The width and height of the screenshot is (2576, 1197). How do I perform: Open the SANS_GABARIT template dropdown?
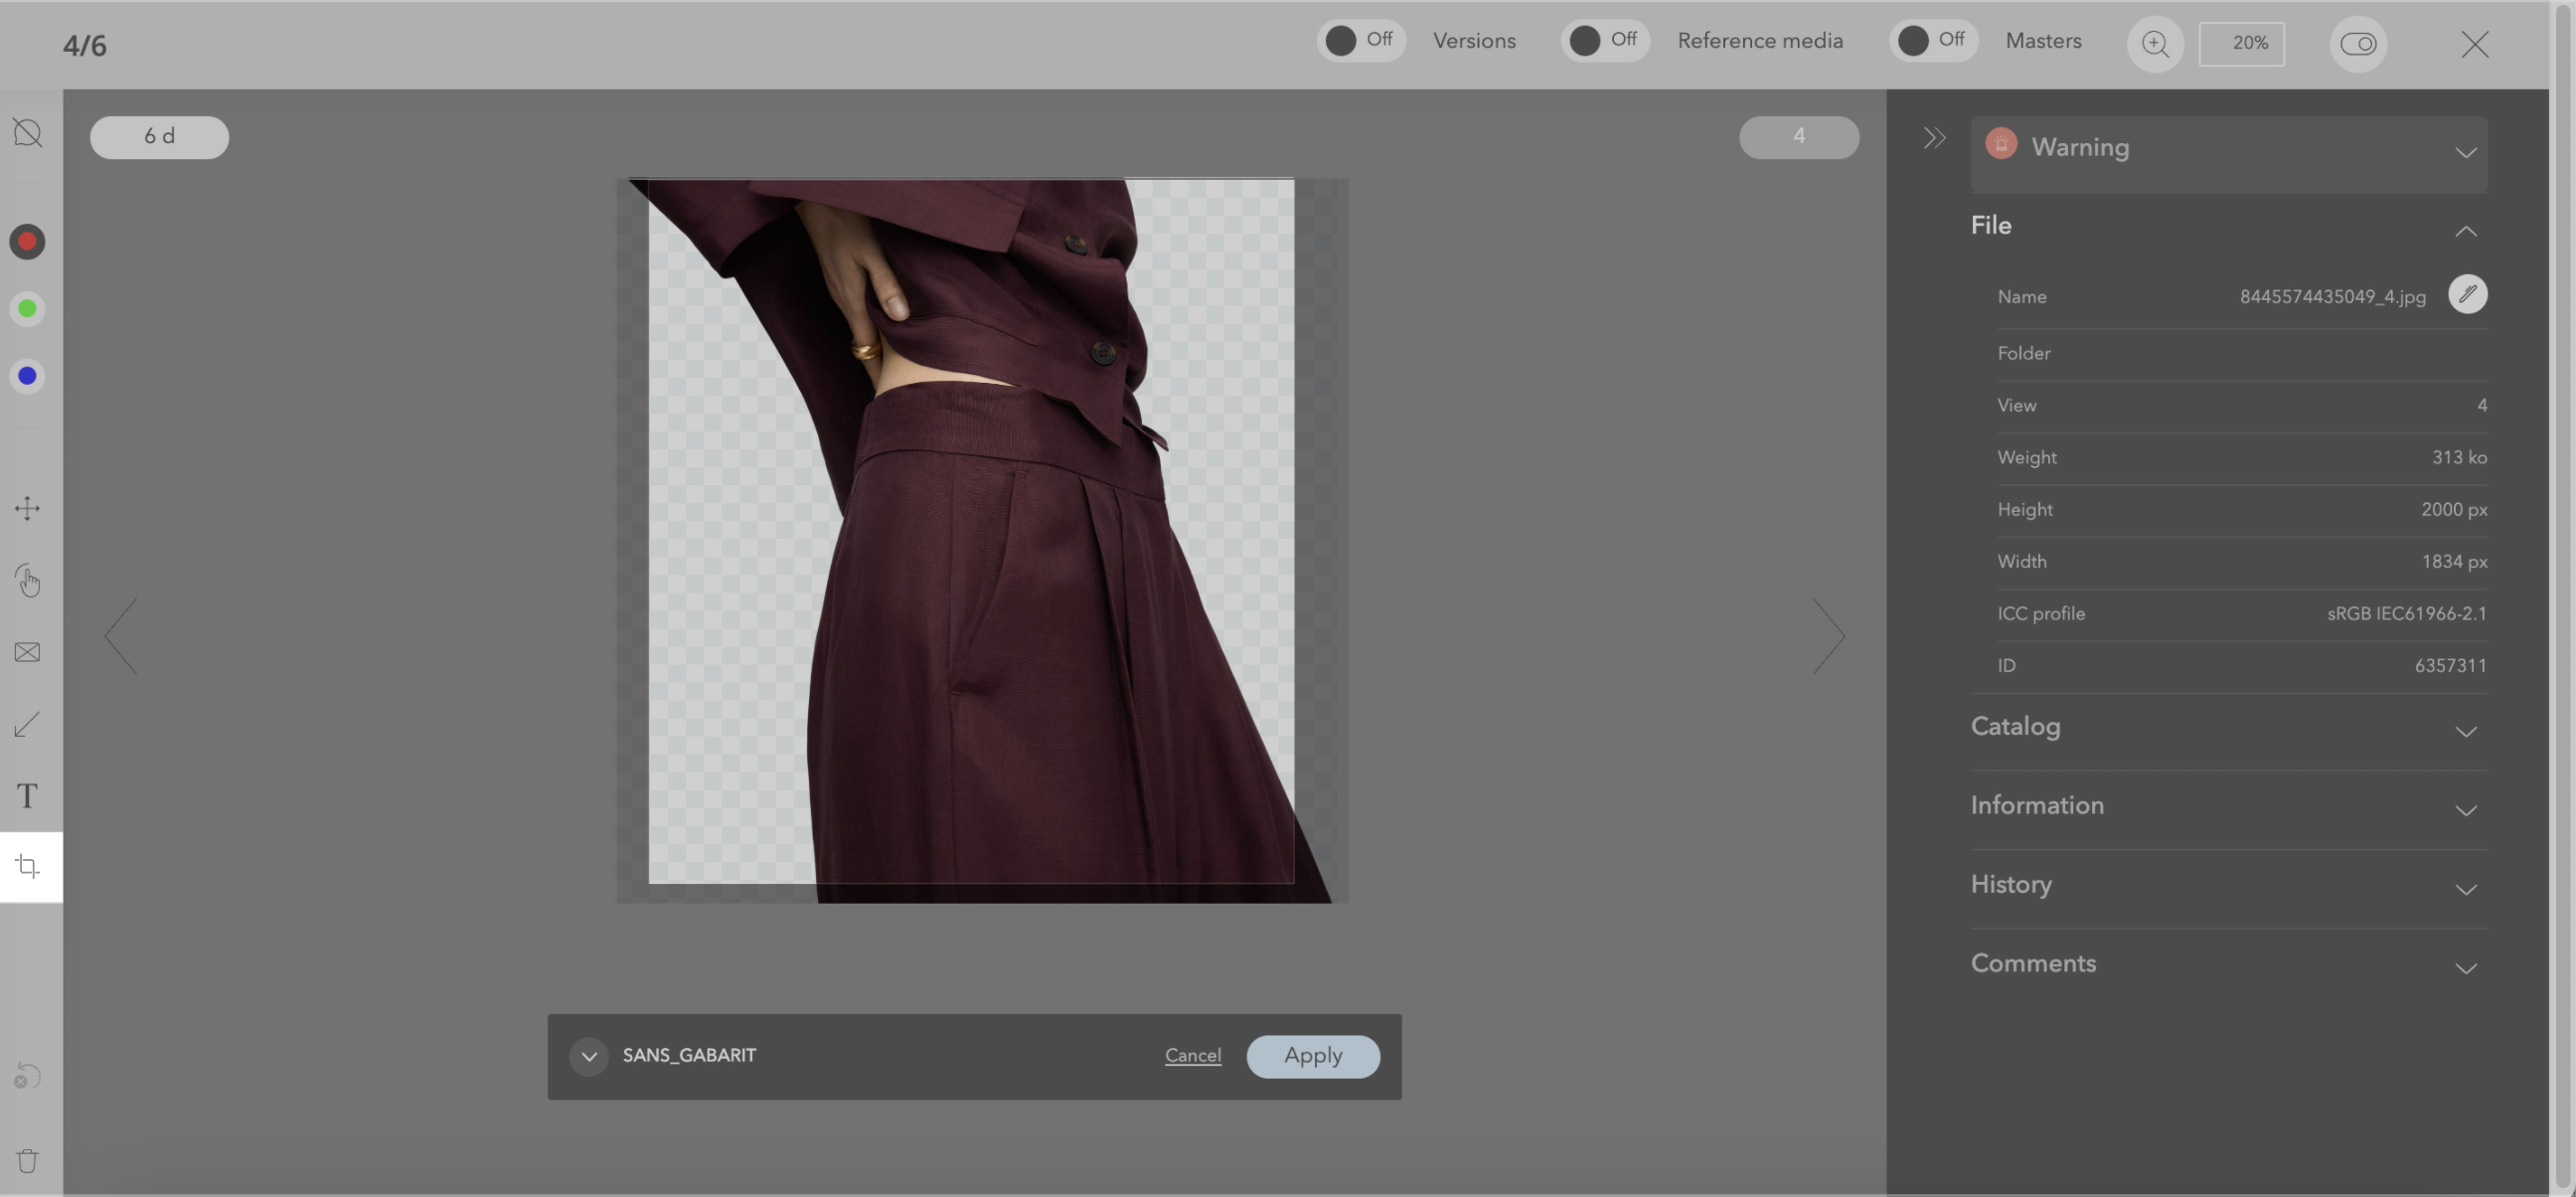(589, 1057)
